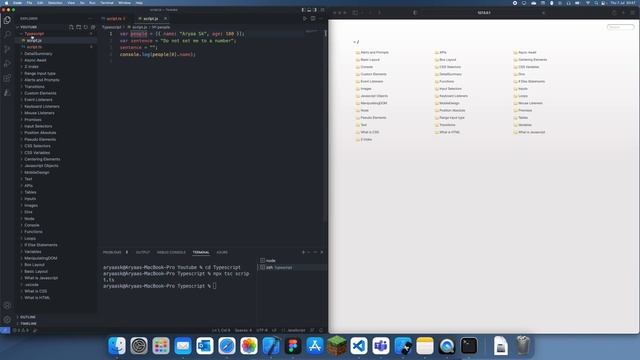Open App Store from the Dock
This screenshot has width=640, height=360.
315,346
